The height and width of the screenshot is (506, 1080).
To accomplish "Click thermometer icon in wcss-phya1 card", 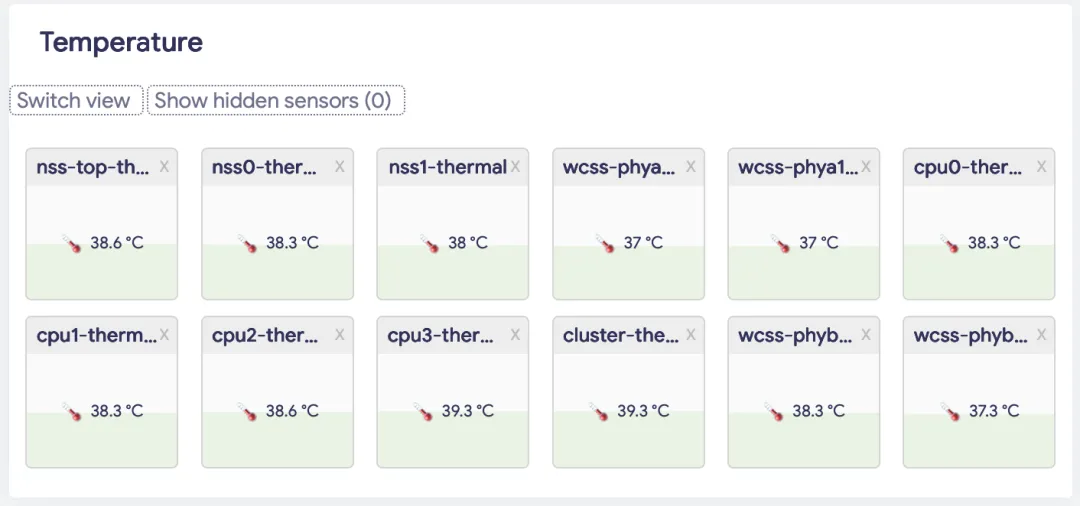I will [x=780, y=243].
